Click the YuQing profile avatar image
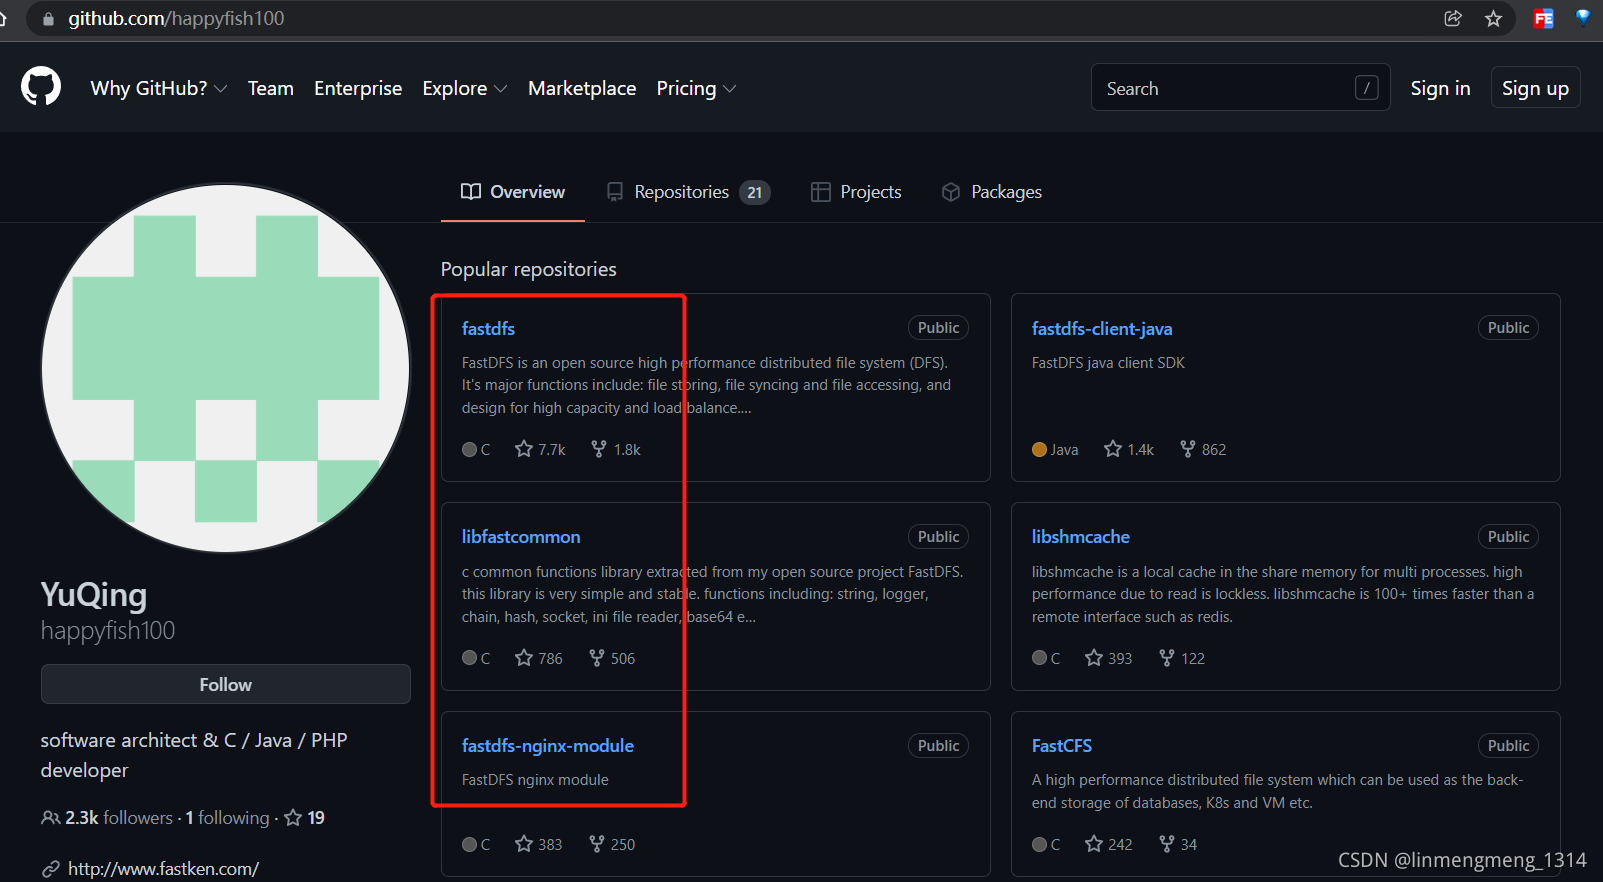Viewport: 1603px width, 882px height. [x=226, y=368]
